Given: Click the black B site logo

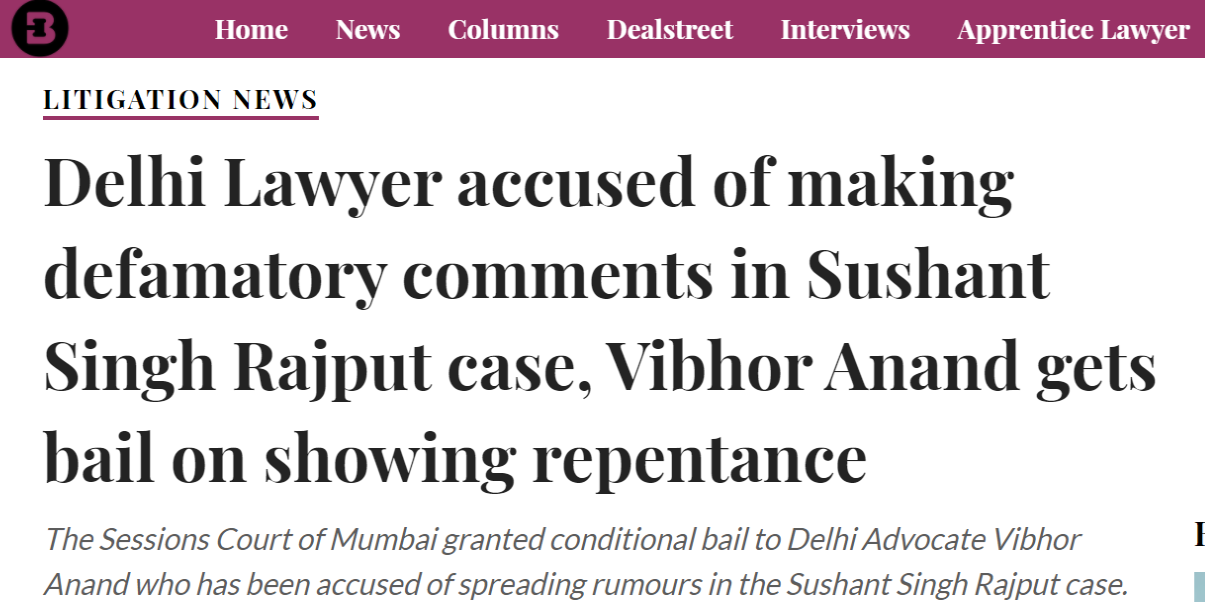Looking at the screenshot, I should click(x=40, y=27).
